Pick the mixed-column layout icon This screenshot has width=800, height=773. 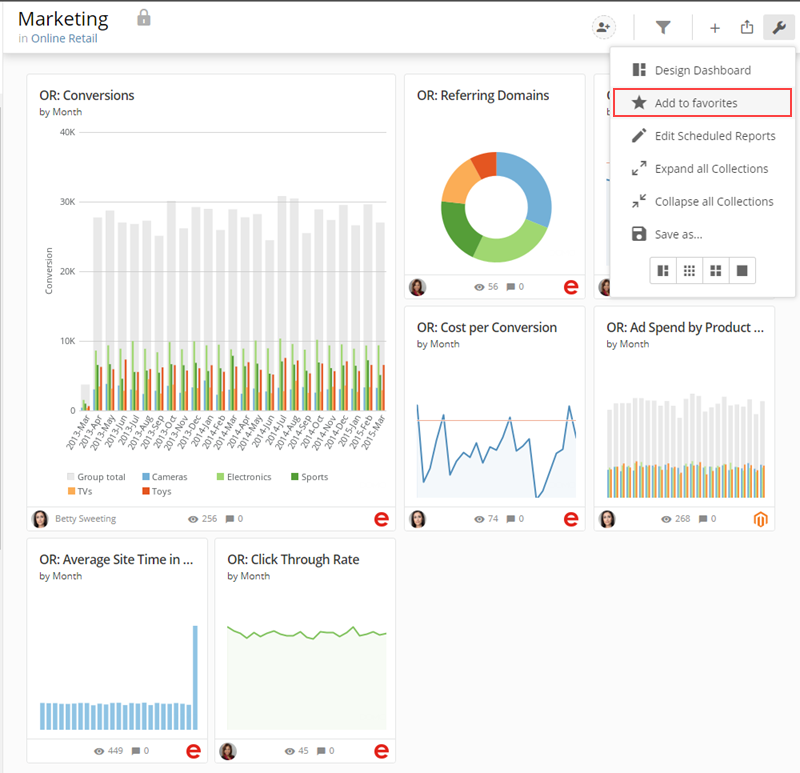coord(663,270)
